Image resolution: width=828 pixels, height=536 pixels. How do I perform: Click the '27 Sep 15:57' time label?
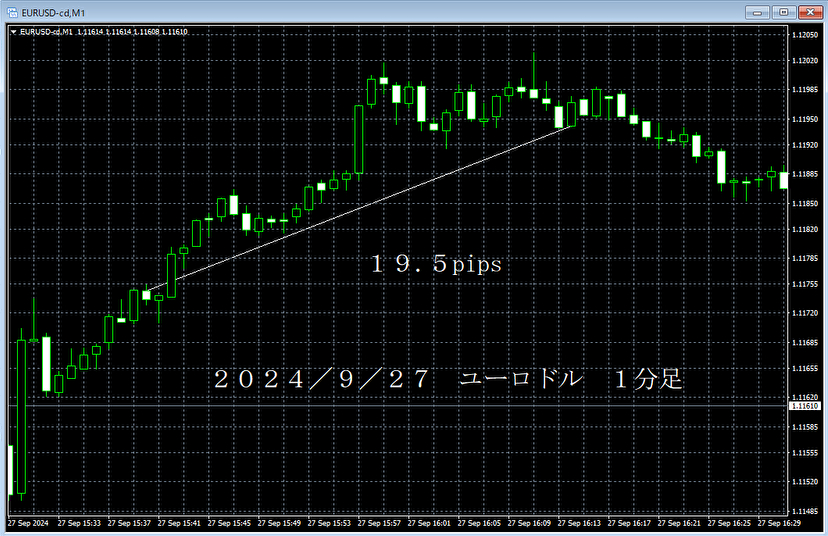[379, 523]
